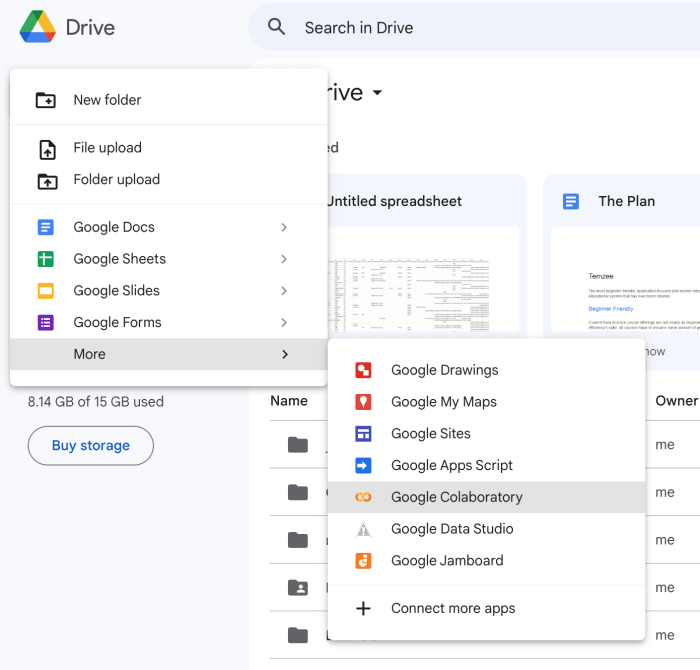Select Google Slides menu item
This screenshot has height=670, width=700.
[169, 291]
